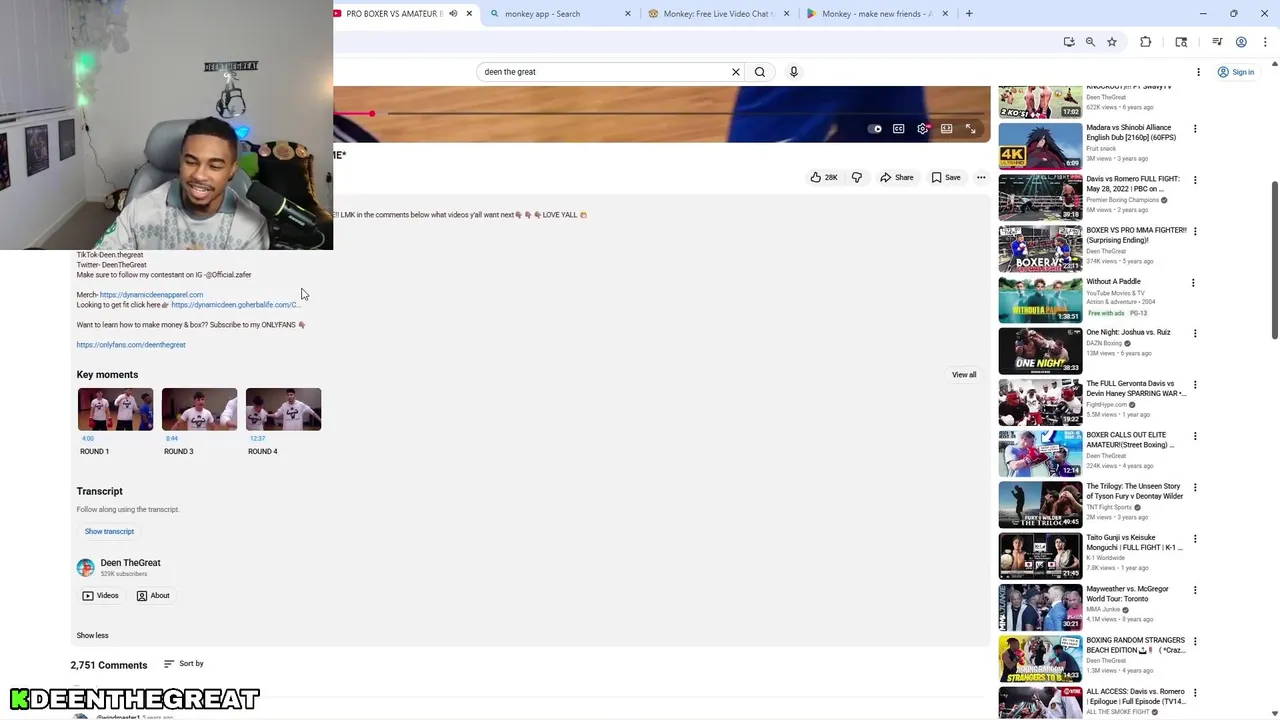Open Davis vs Romero FULL FIGHT thumbnail
The width and height of the screenshot is (1280, 720).
click(1040, 197)
